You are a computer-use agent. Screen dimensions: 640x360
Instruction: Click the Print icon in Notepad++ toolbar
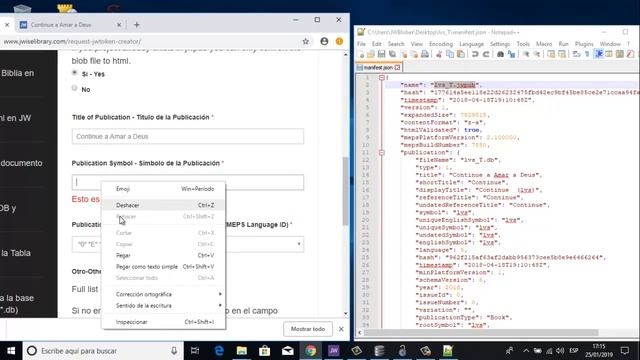pos(425,54)
